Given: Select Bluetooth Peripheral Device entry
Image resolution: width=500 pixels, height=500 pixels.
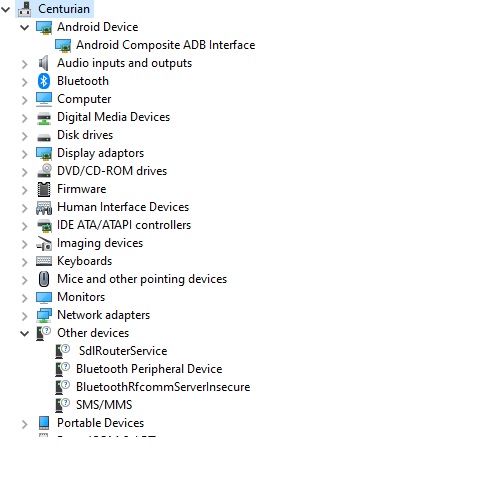Looking at the screenshot, I should click(149, 369).
